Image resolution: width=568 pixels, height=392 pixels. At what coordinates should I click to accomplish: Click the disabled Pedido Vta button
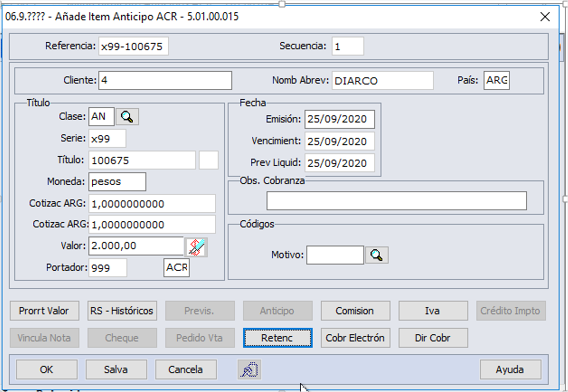200,338
